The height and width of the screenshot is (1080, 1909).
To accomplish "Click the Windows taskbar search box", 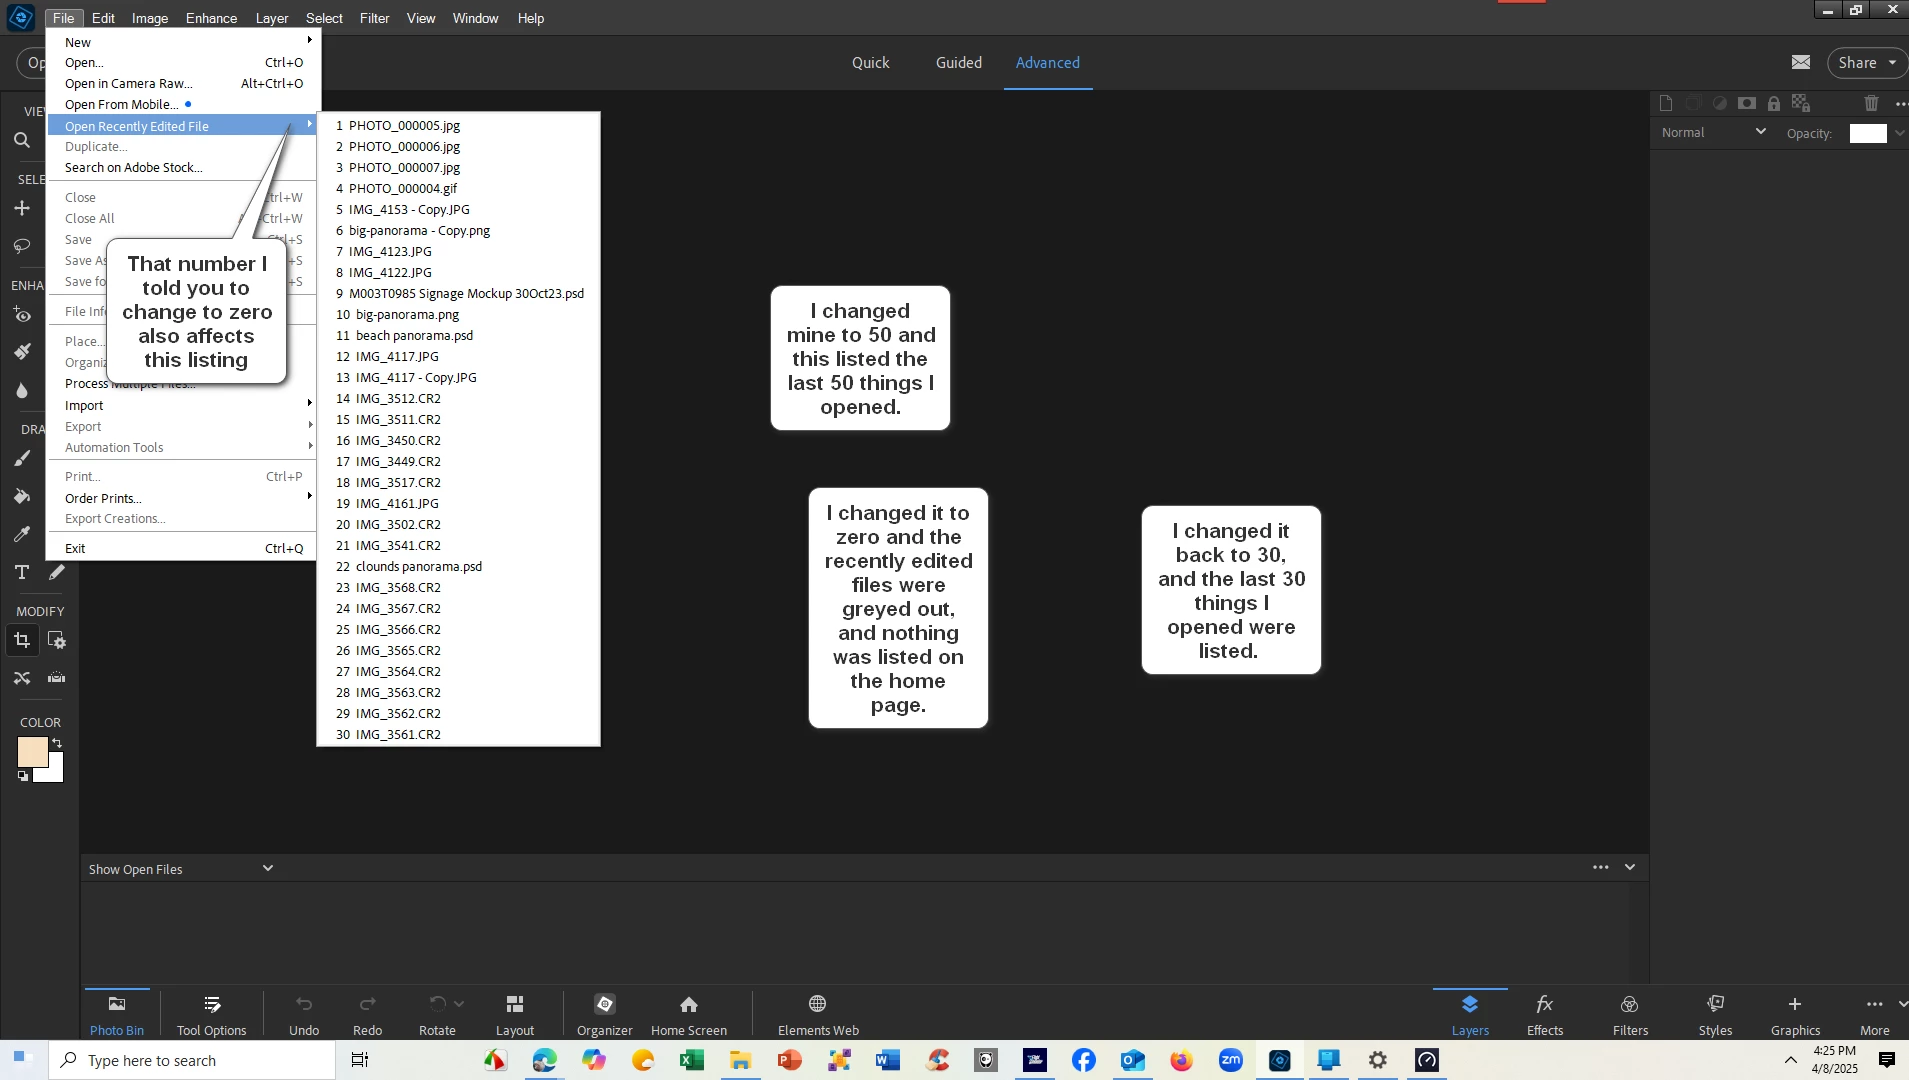I will click(x=192, y=1060).
